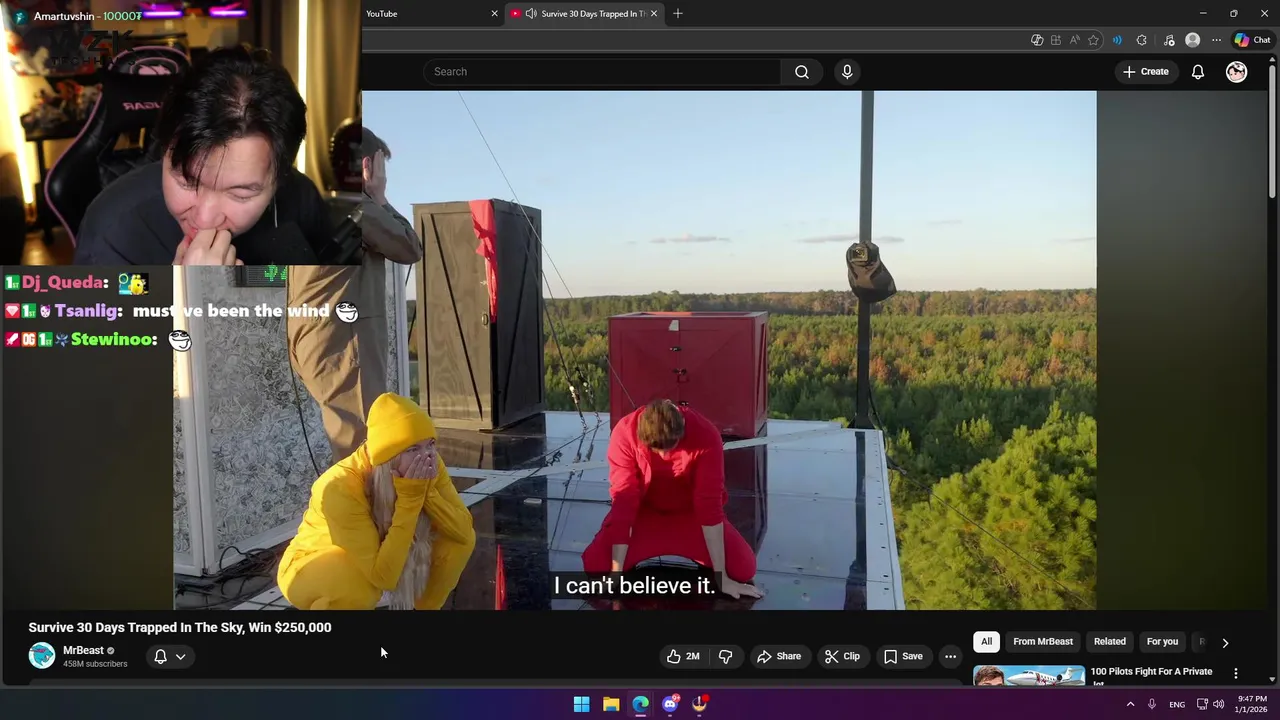Click inside the YouTube Search field
Image resolution: width=1280 pixels, height=720 pixels.
pos(602,72)
